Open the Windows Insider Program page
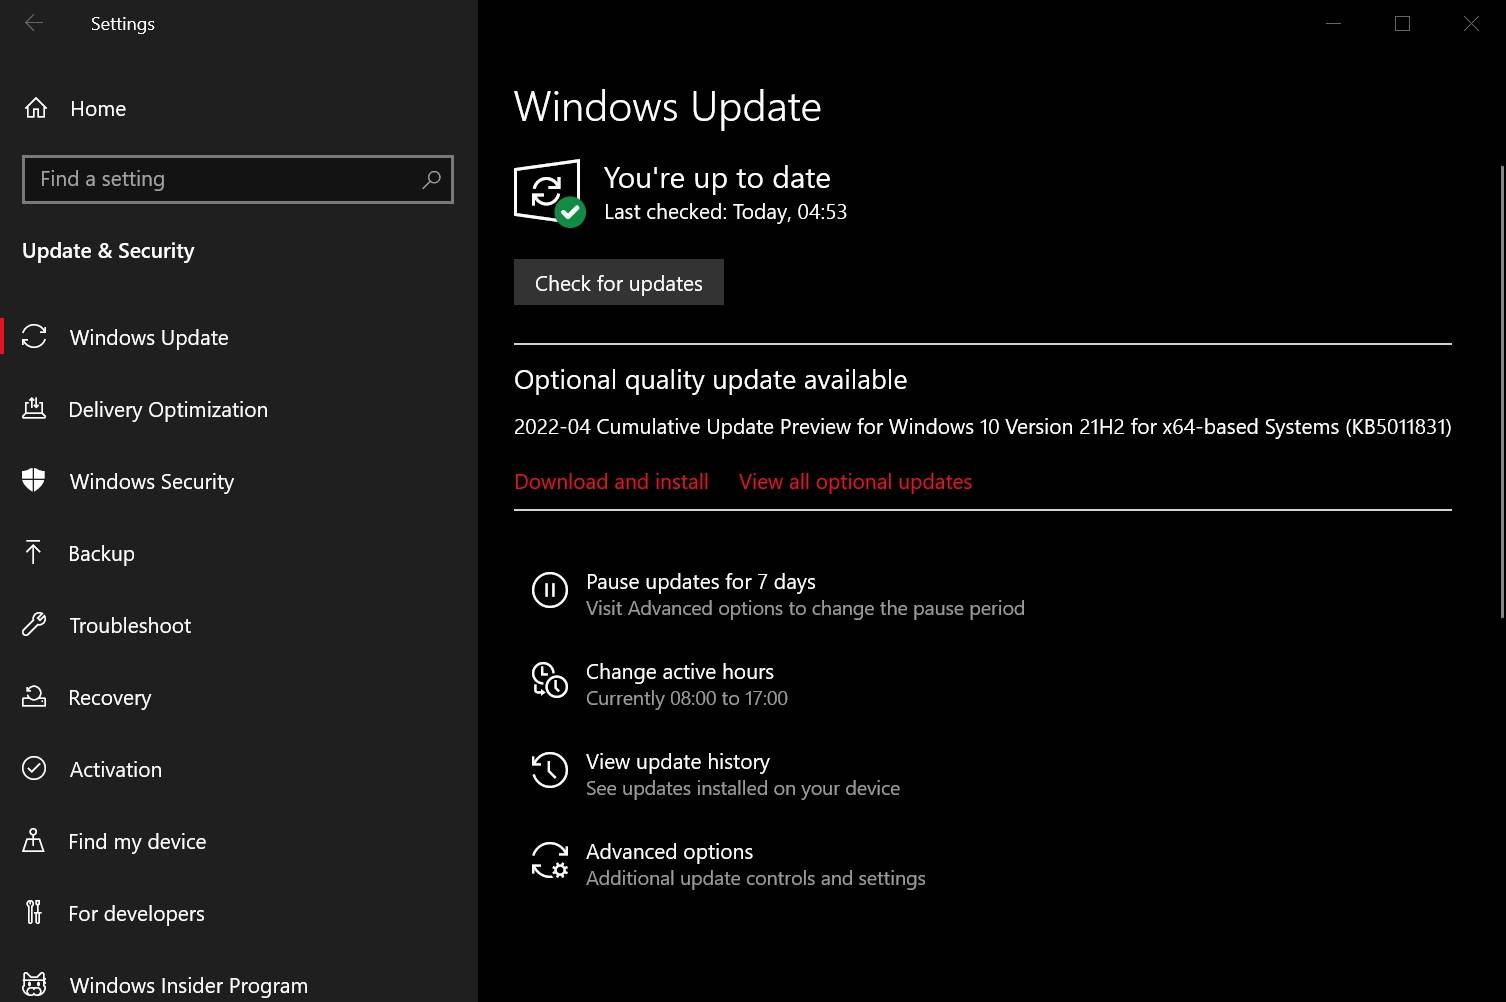Image resolution: width=1506 pixels, height=1002 pixels. (x=188, y=982)
